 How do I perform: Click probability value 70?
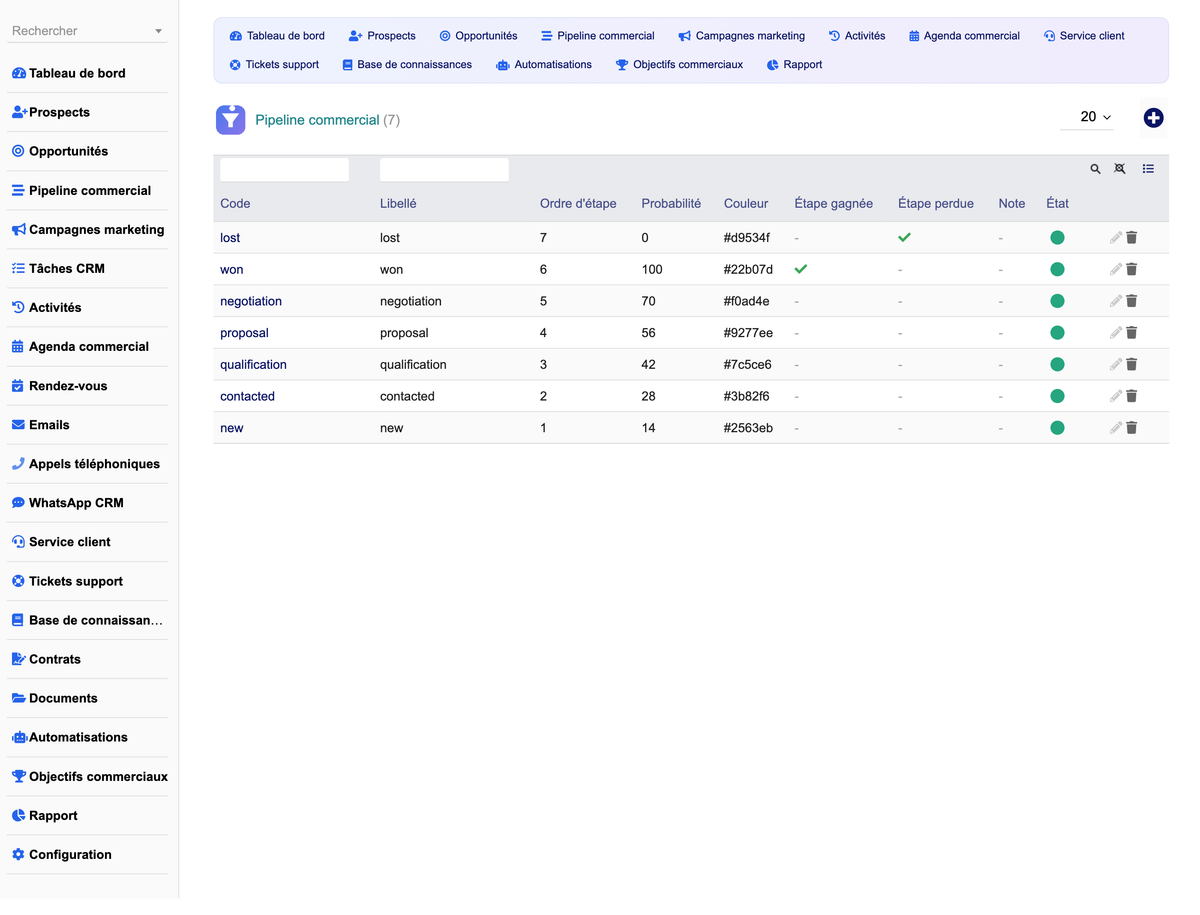[x=648, y=301]
